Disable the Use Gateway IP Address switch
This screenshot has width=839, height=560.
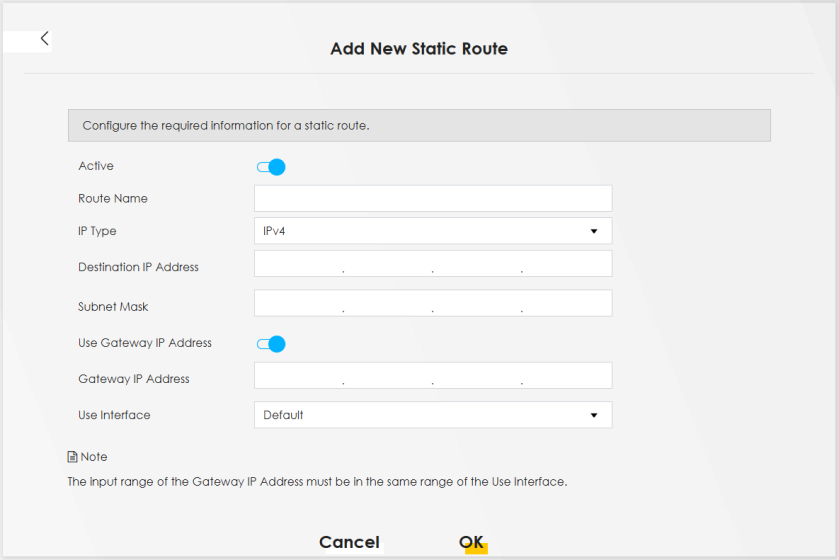click(271, 344)
